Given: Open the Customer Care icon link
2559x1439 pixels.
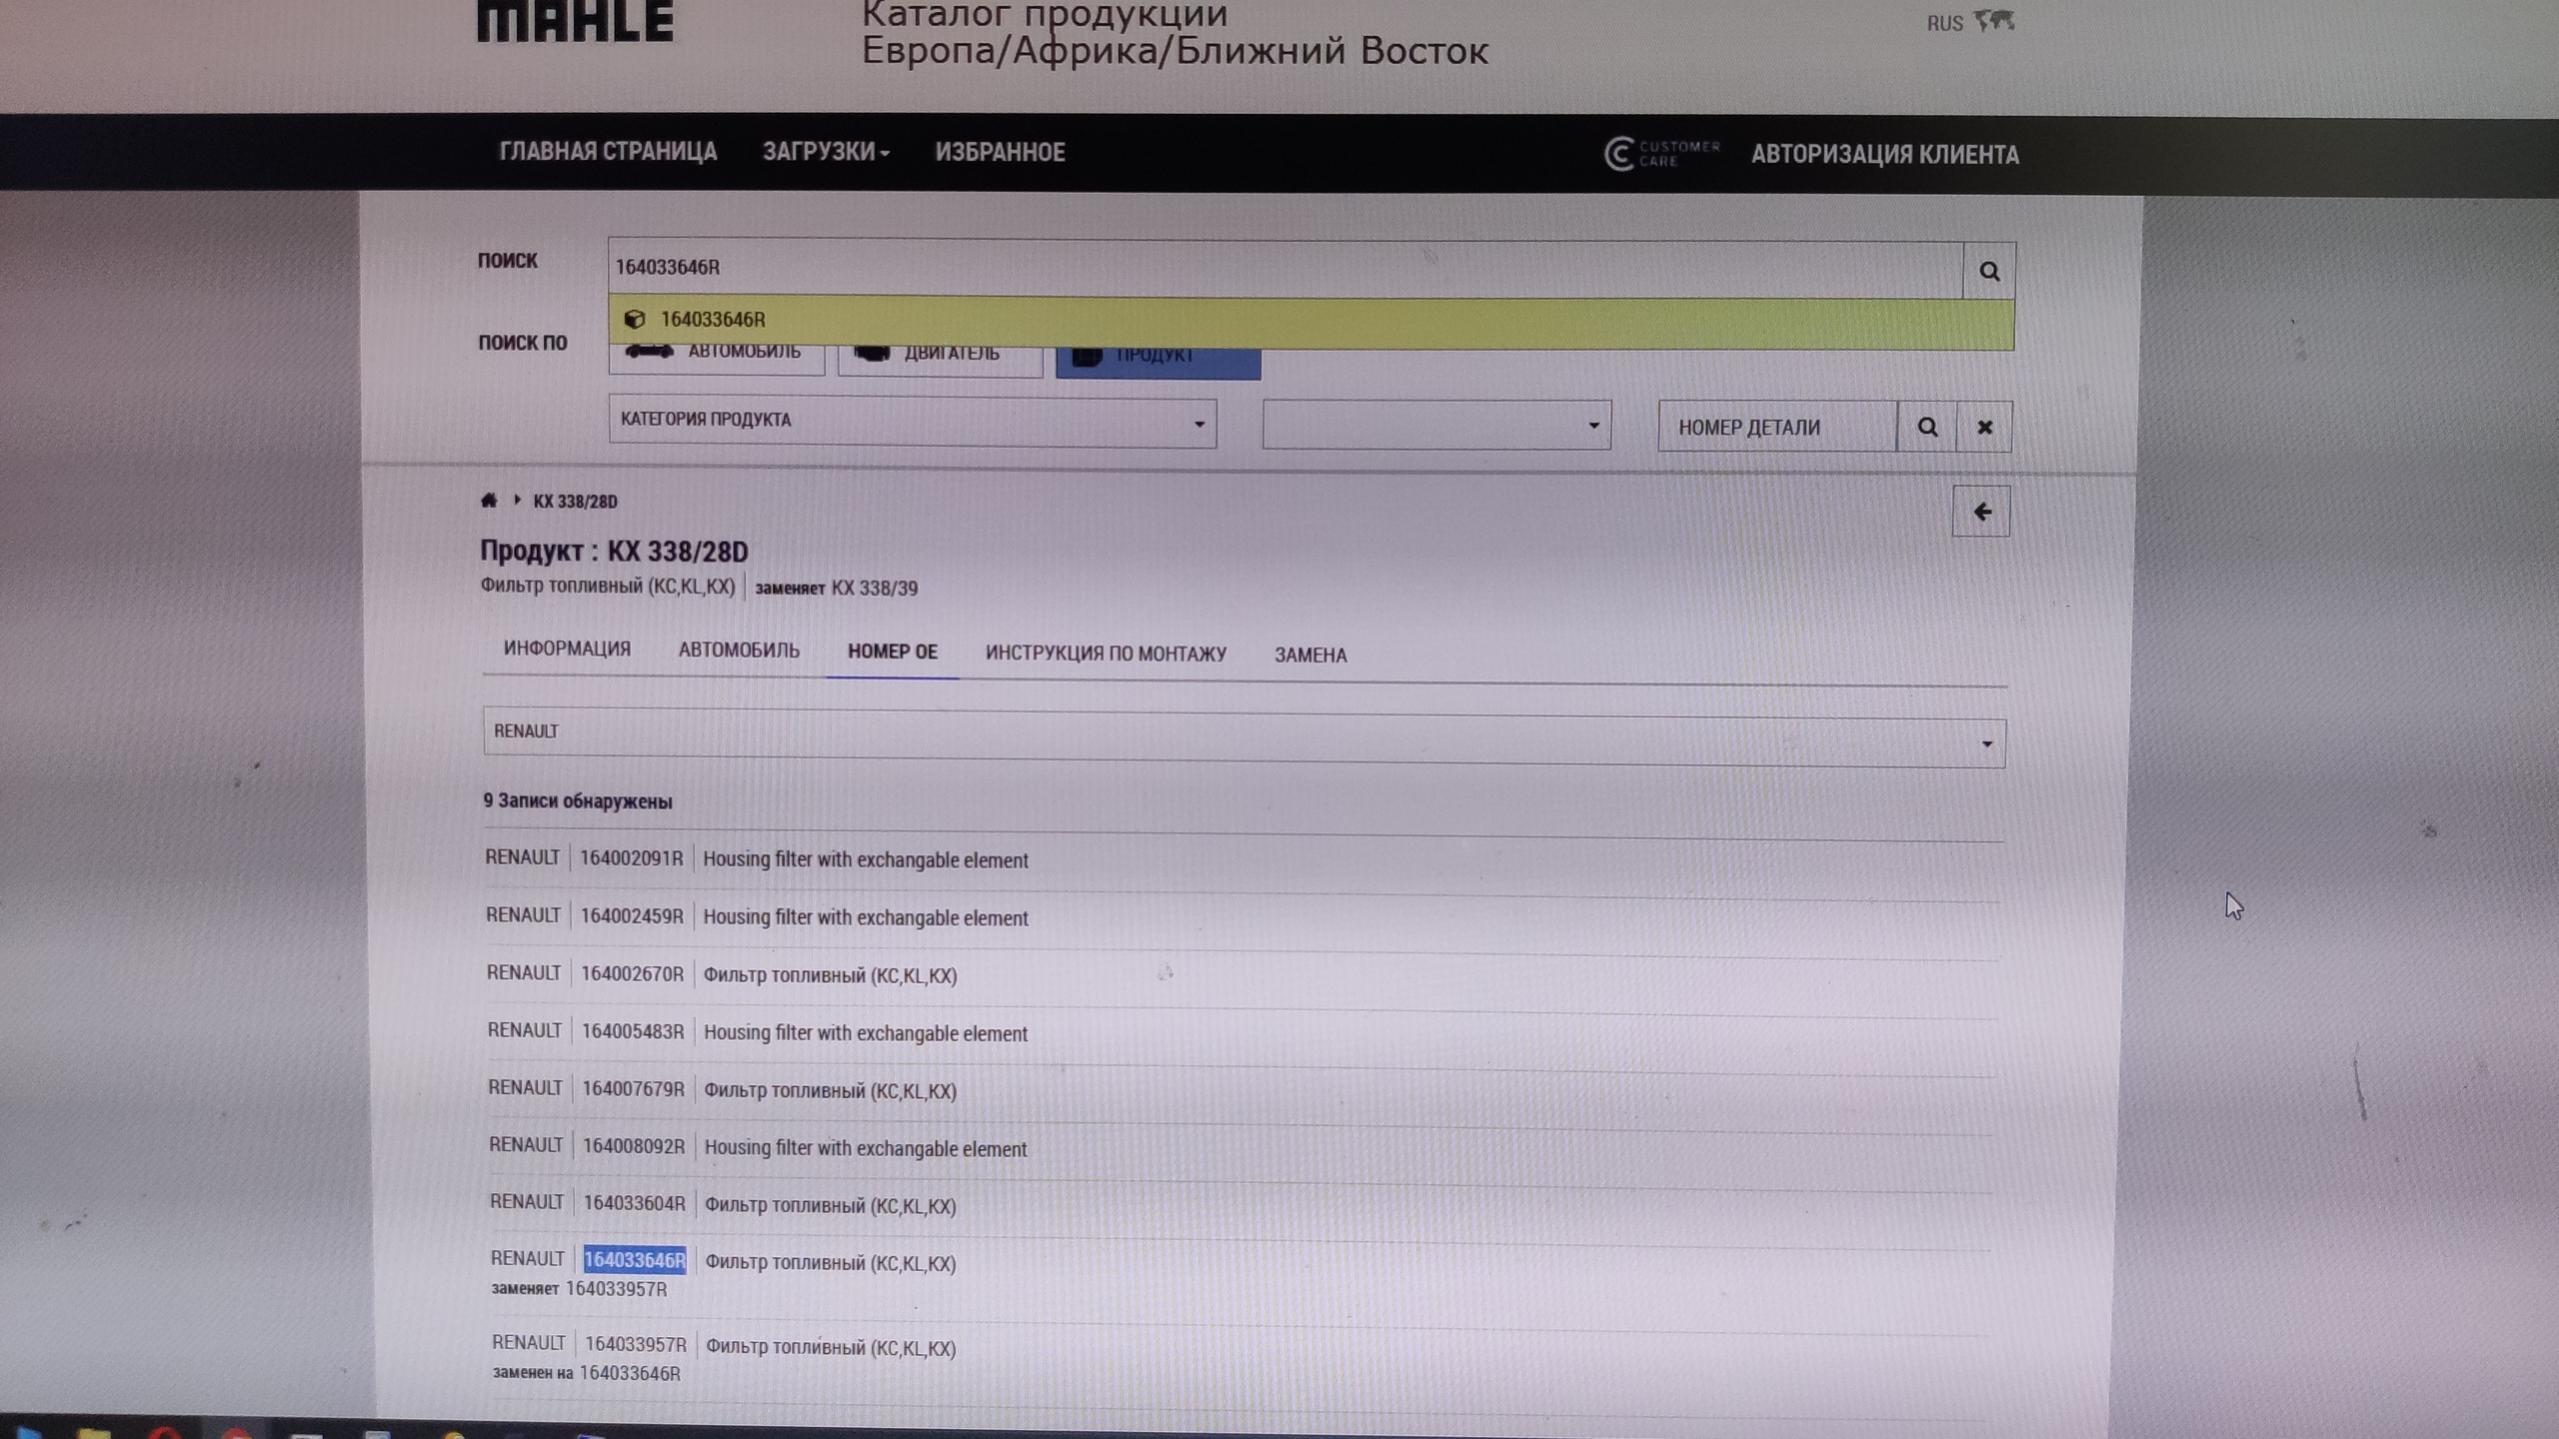Looking at the screenshot, I should [x=1661, y=153].
